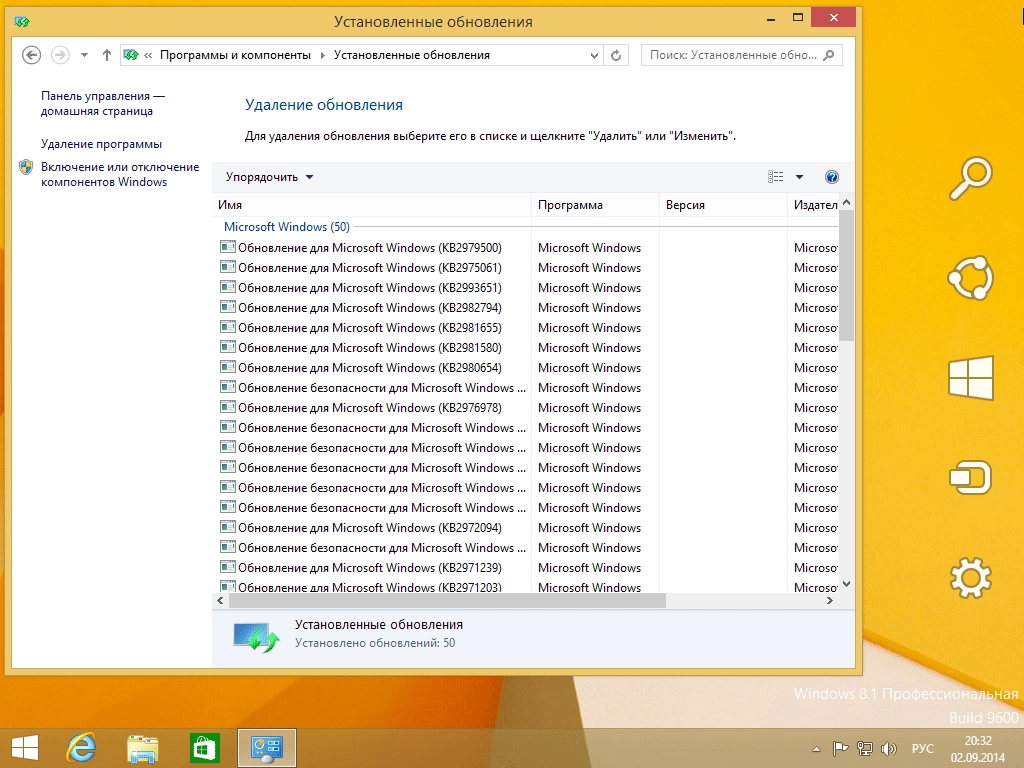Open File Explorer from the taskbar

tap(142, 748)
